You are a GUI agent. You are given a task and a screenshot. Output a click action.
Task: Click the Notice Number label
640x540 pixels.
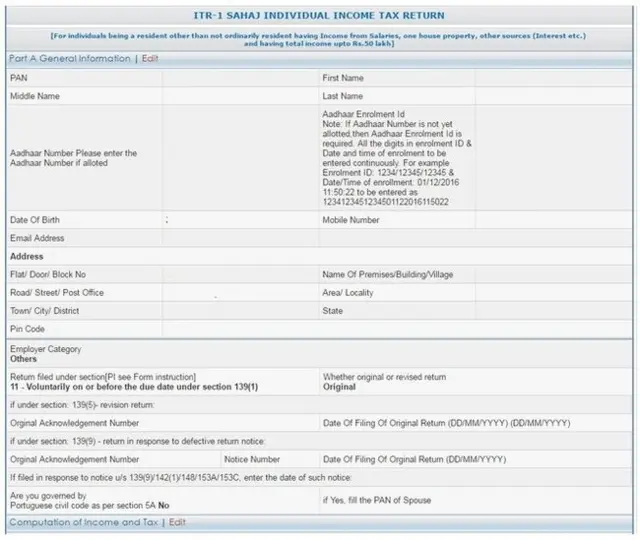pos(252,459)
